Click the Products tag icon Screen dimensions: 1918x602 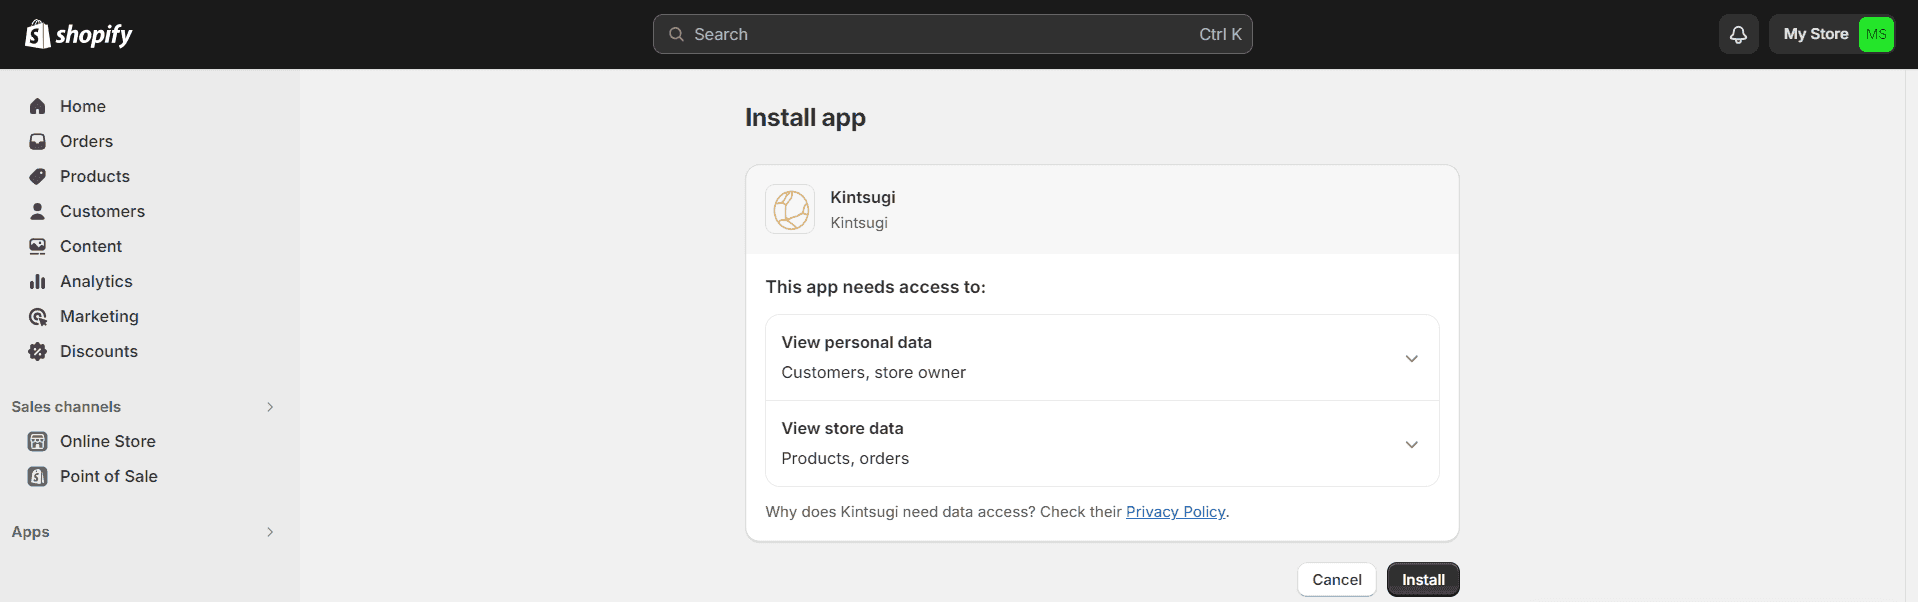coord(38,176)
